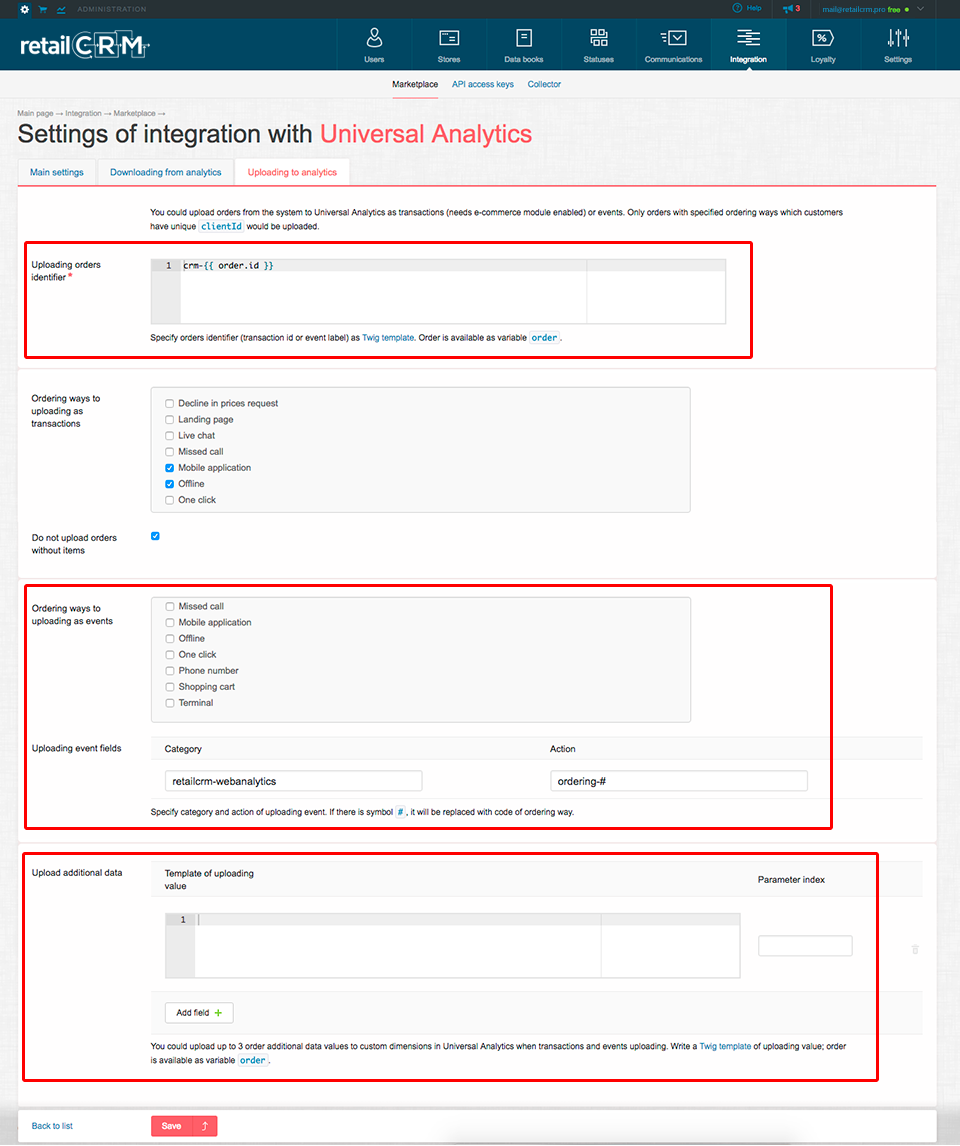Check Decline in prices request for transactions

pos(169,403)
